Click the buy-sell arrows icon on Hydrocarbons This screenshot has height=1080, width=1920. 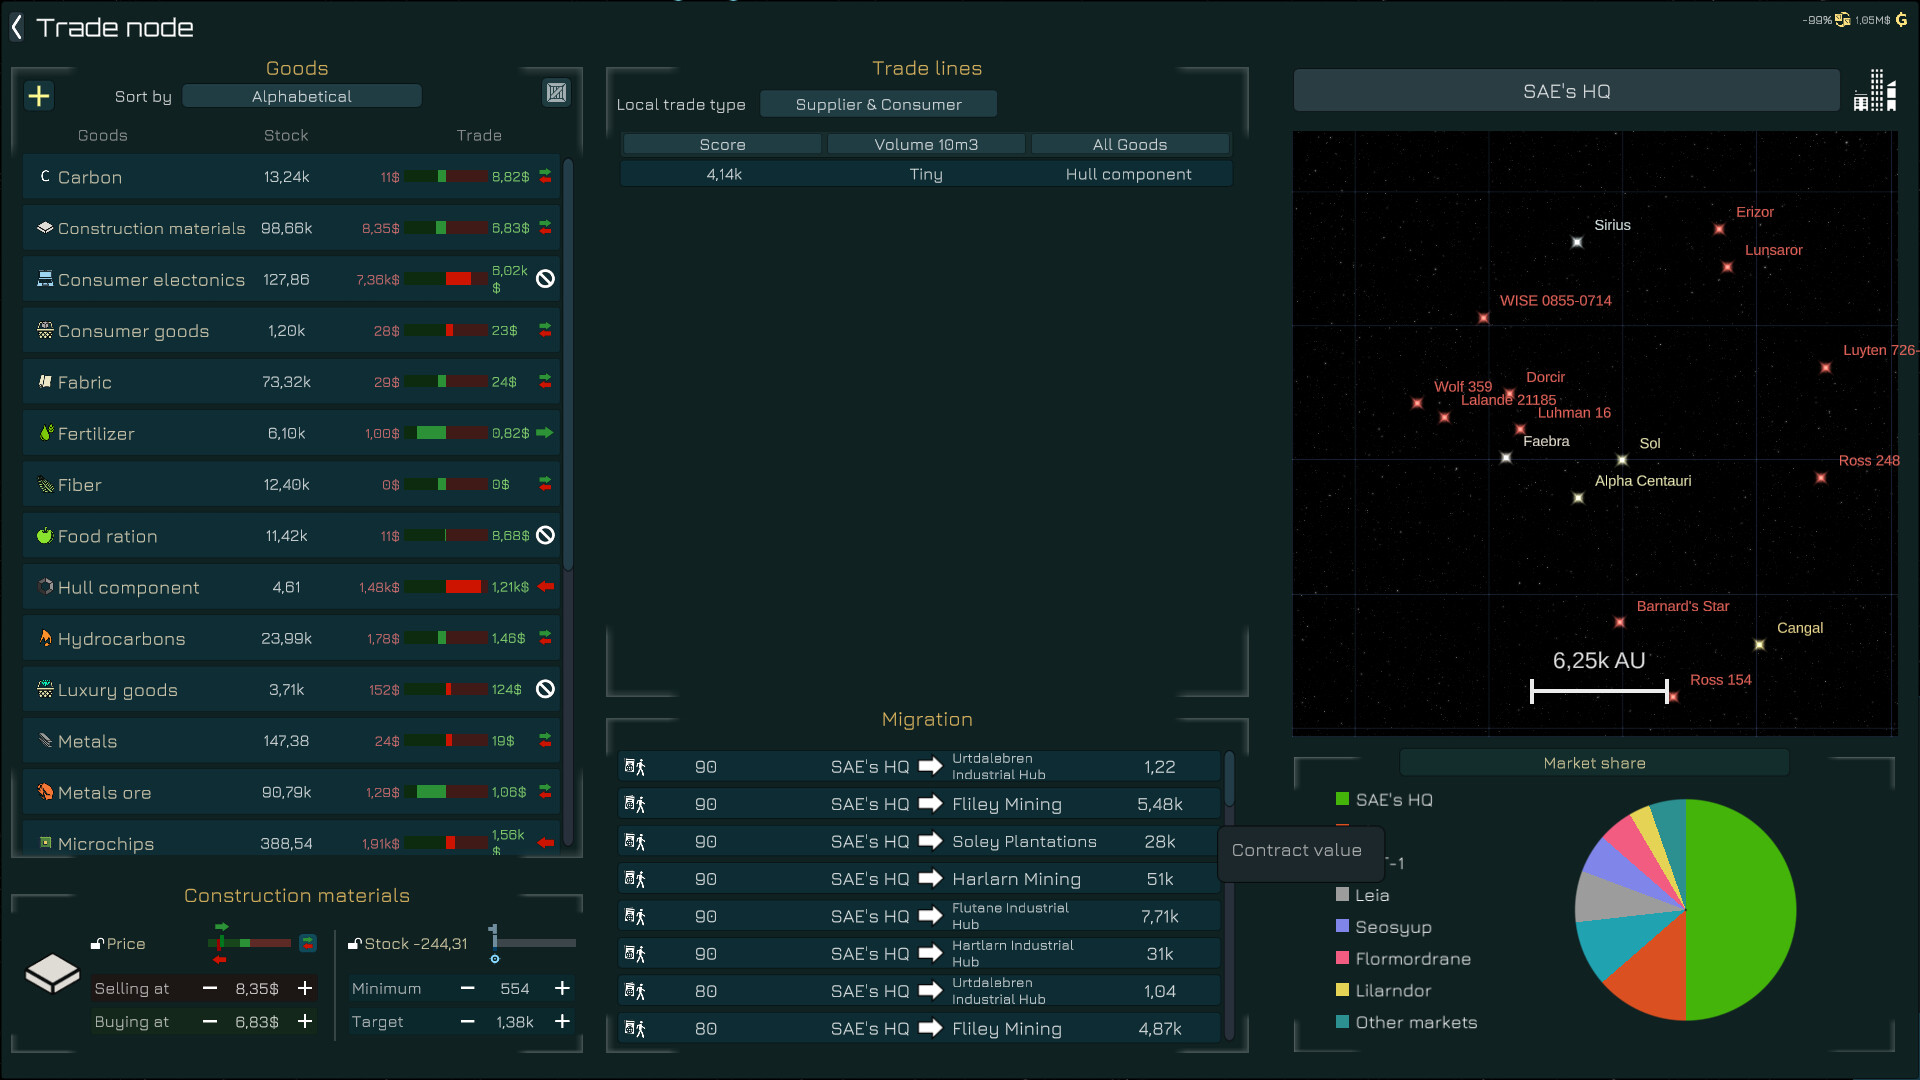point(545,637)
